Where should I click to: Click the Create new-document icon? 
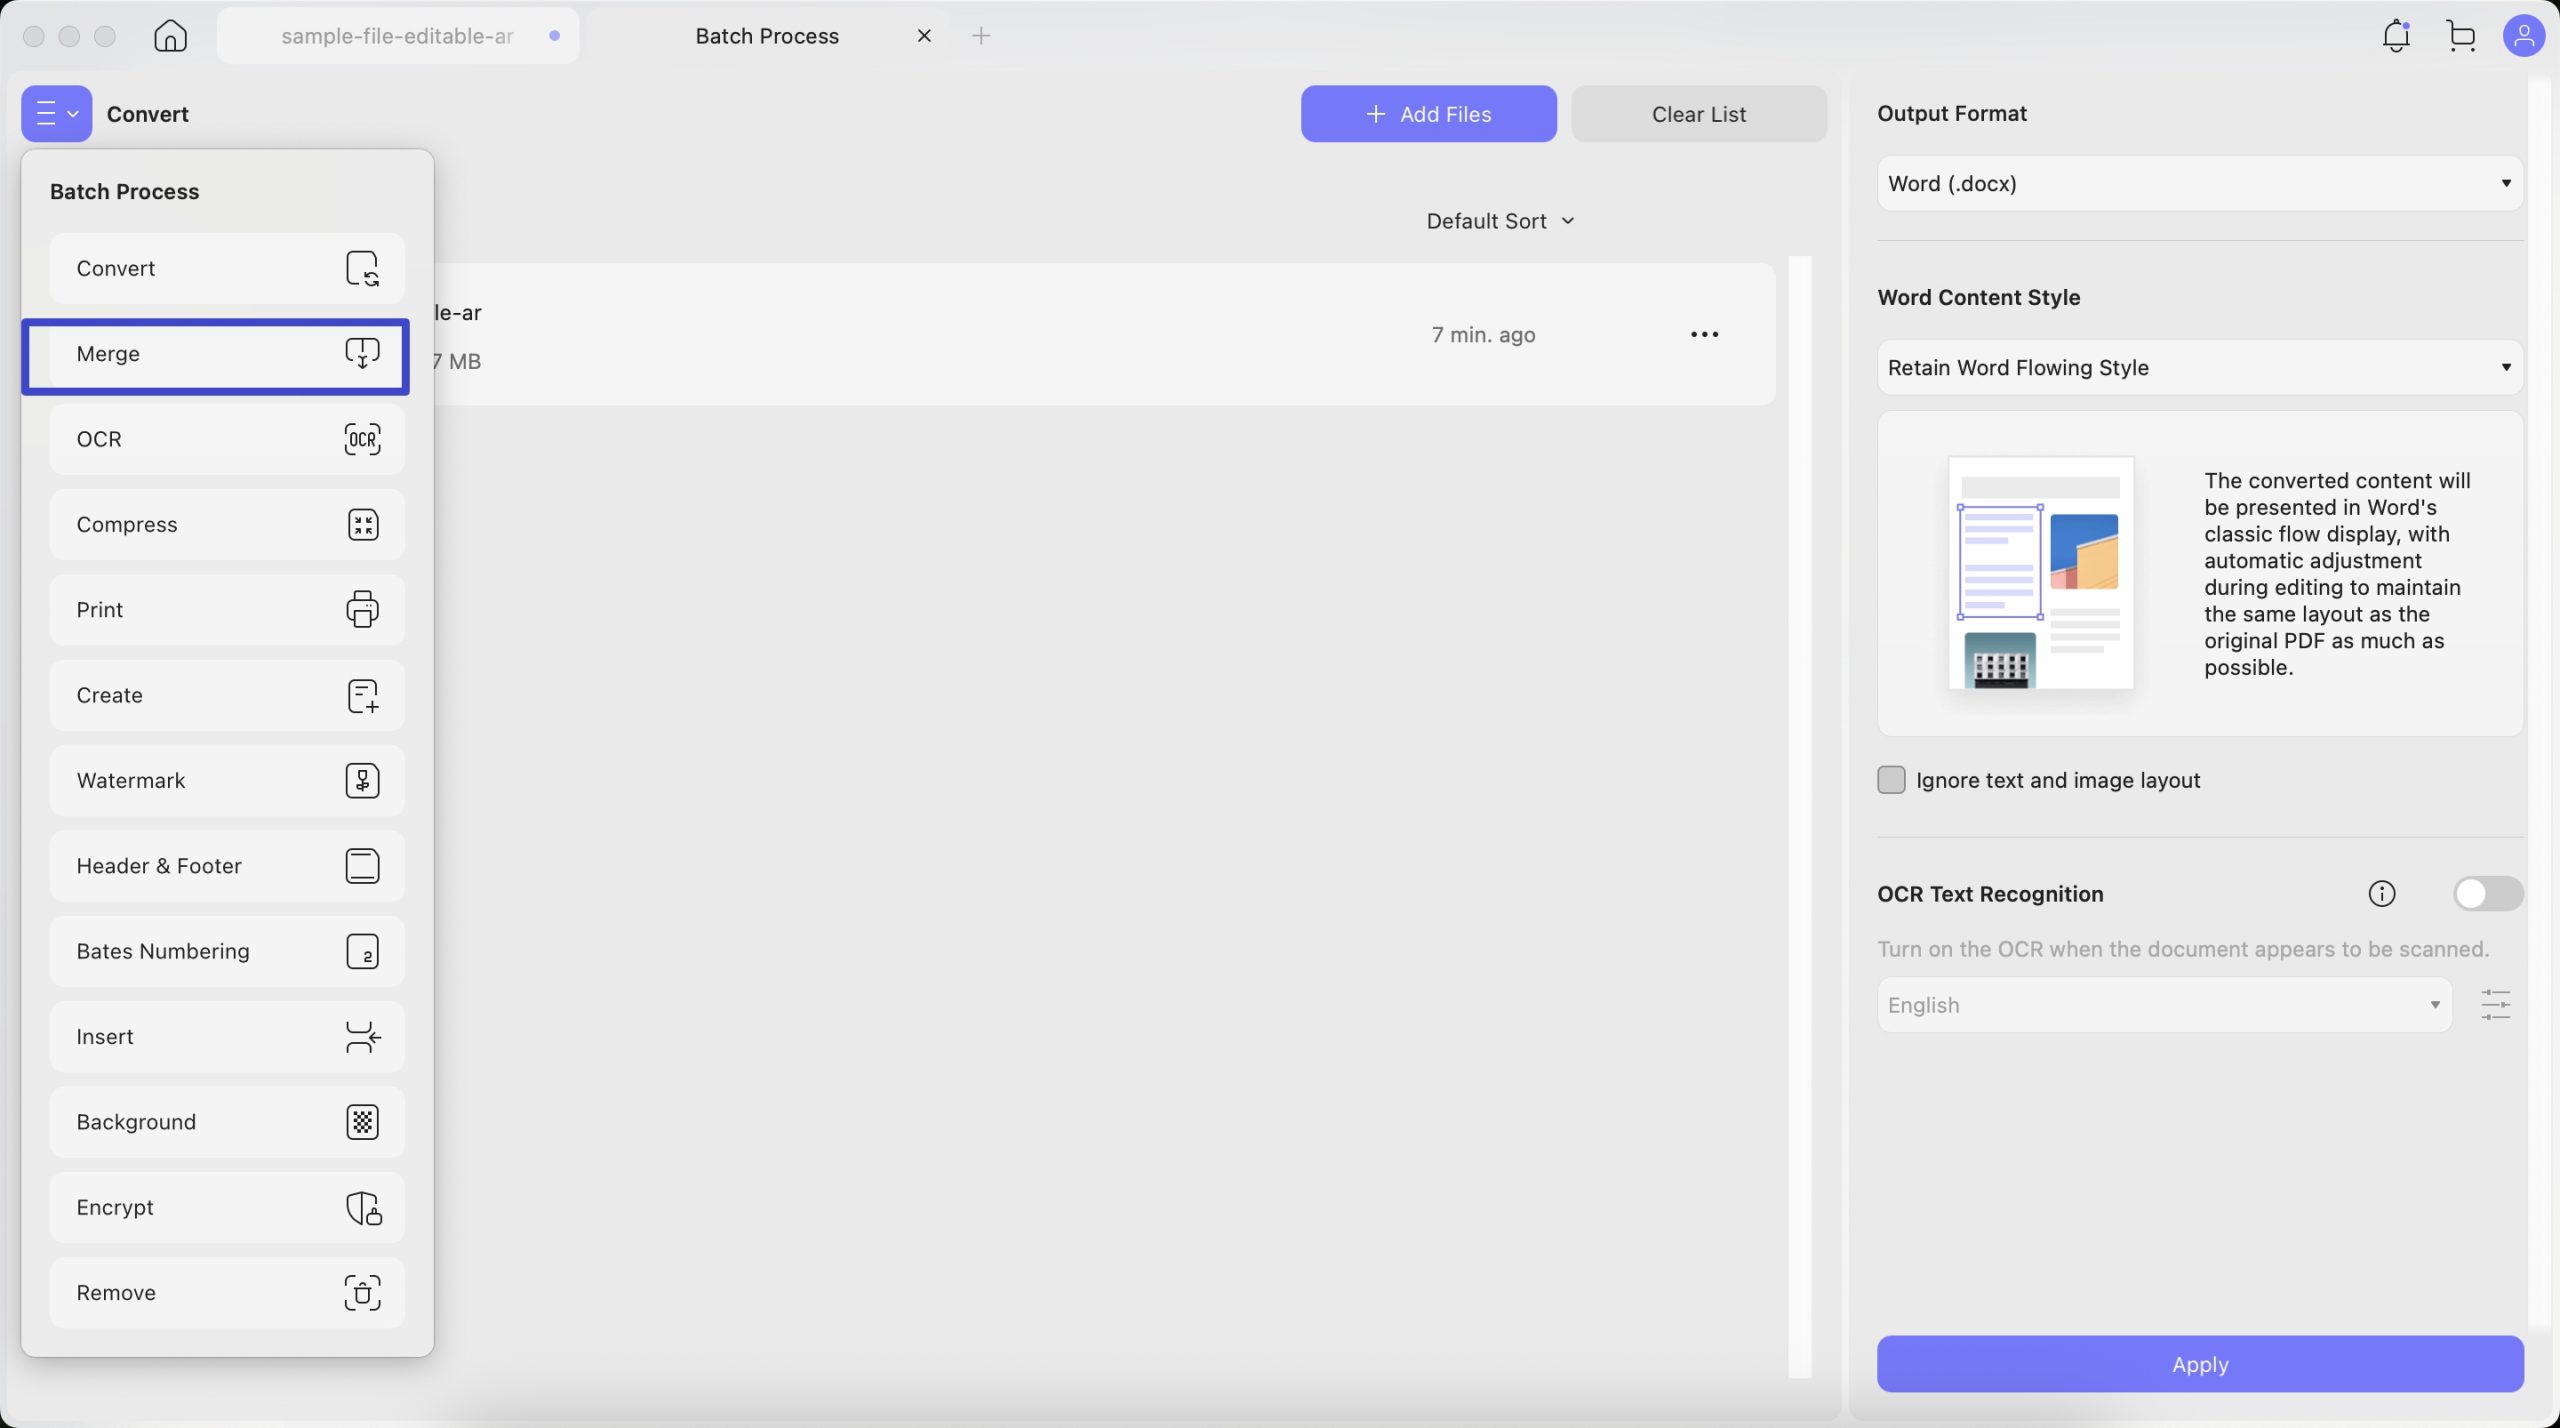pos(362,695)
